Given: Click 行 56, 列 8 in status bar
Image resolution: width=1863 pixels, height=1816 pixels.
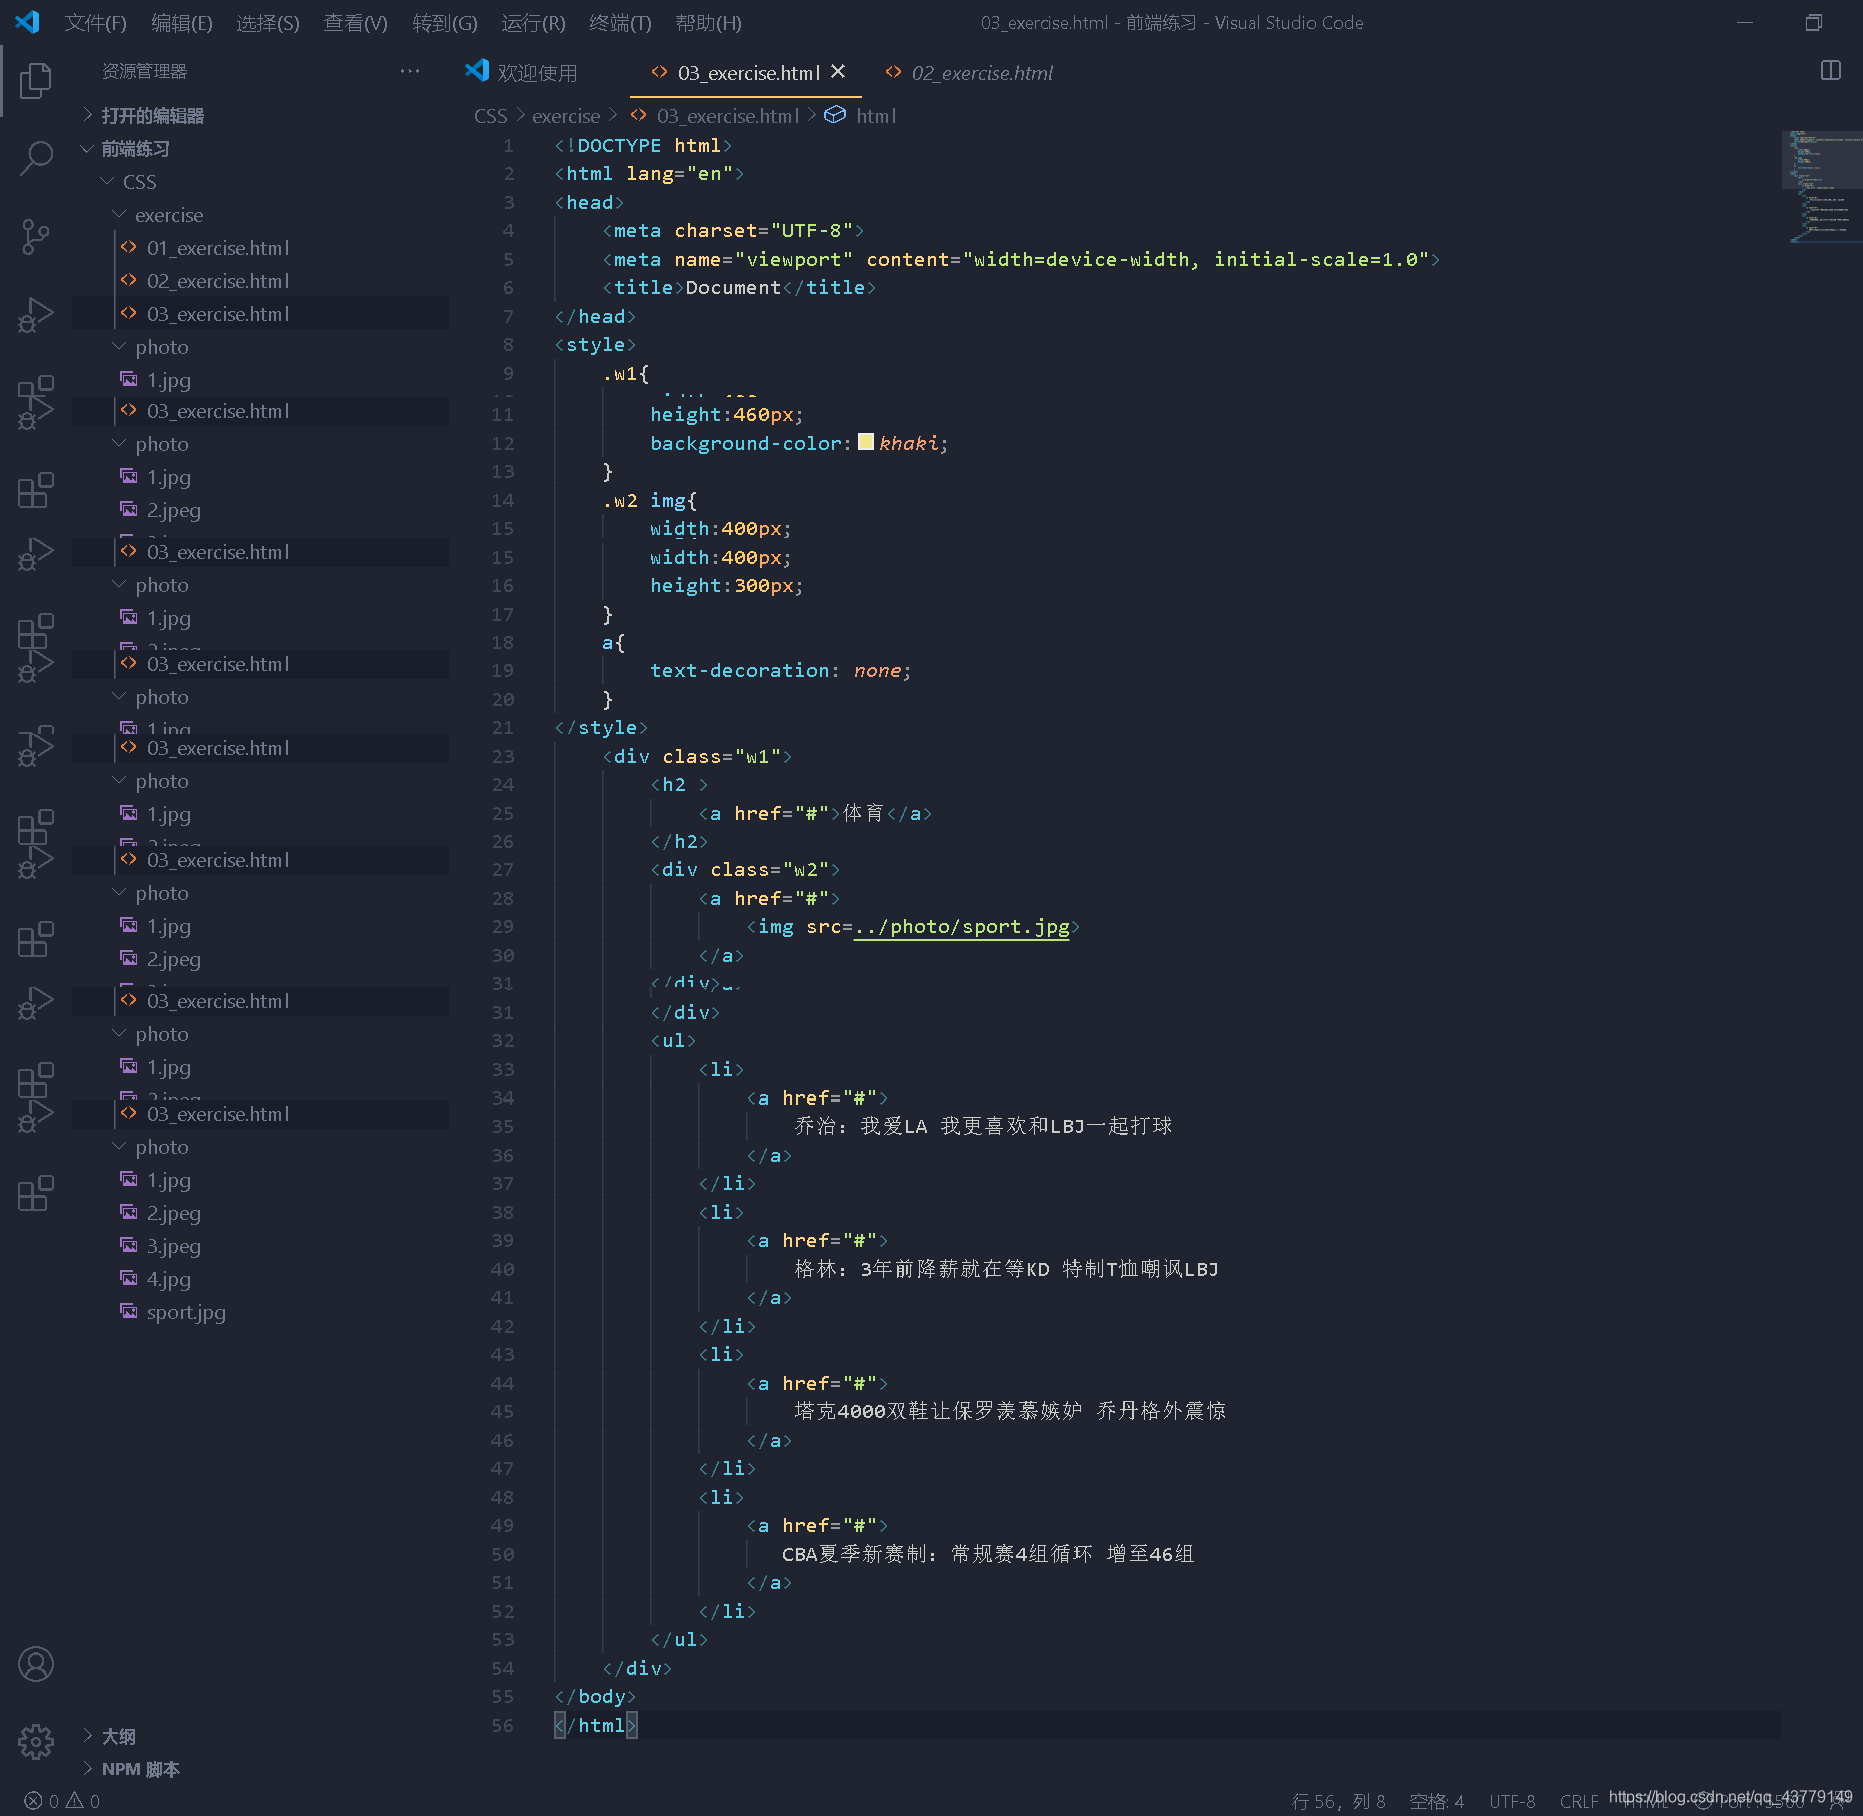Looking at the screenshot, I should click(x=1338, y=1801).
